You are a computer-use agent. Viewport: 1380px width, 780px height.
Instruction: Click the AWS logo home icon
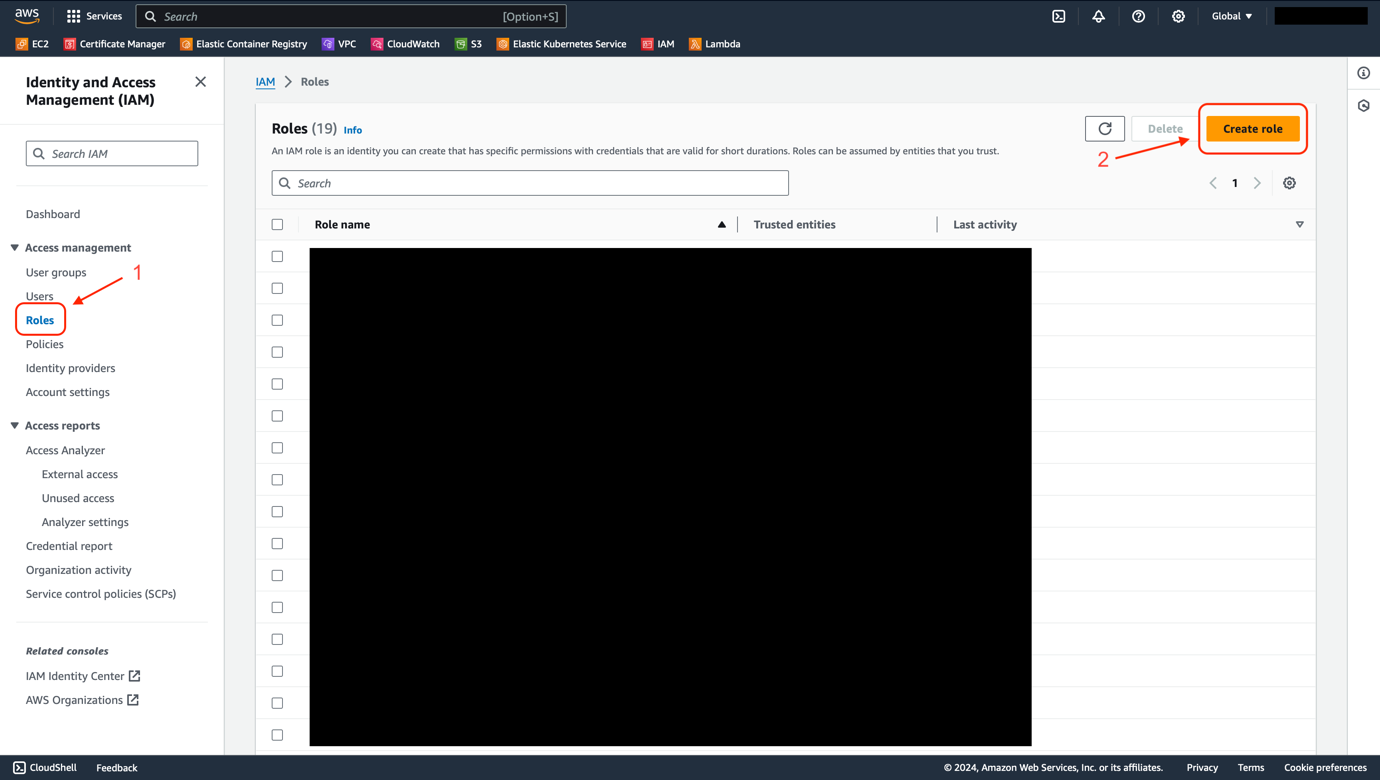point(27,16)
